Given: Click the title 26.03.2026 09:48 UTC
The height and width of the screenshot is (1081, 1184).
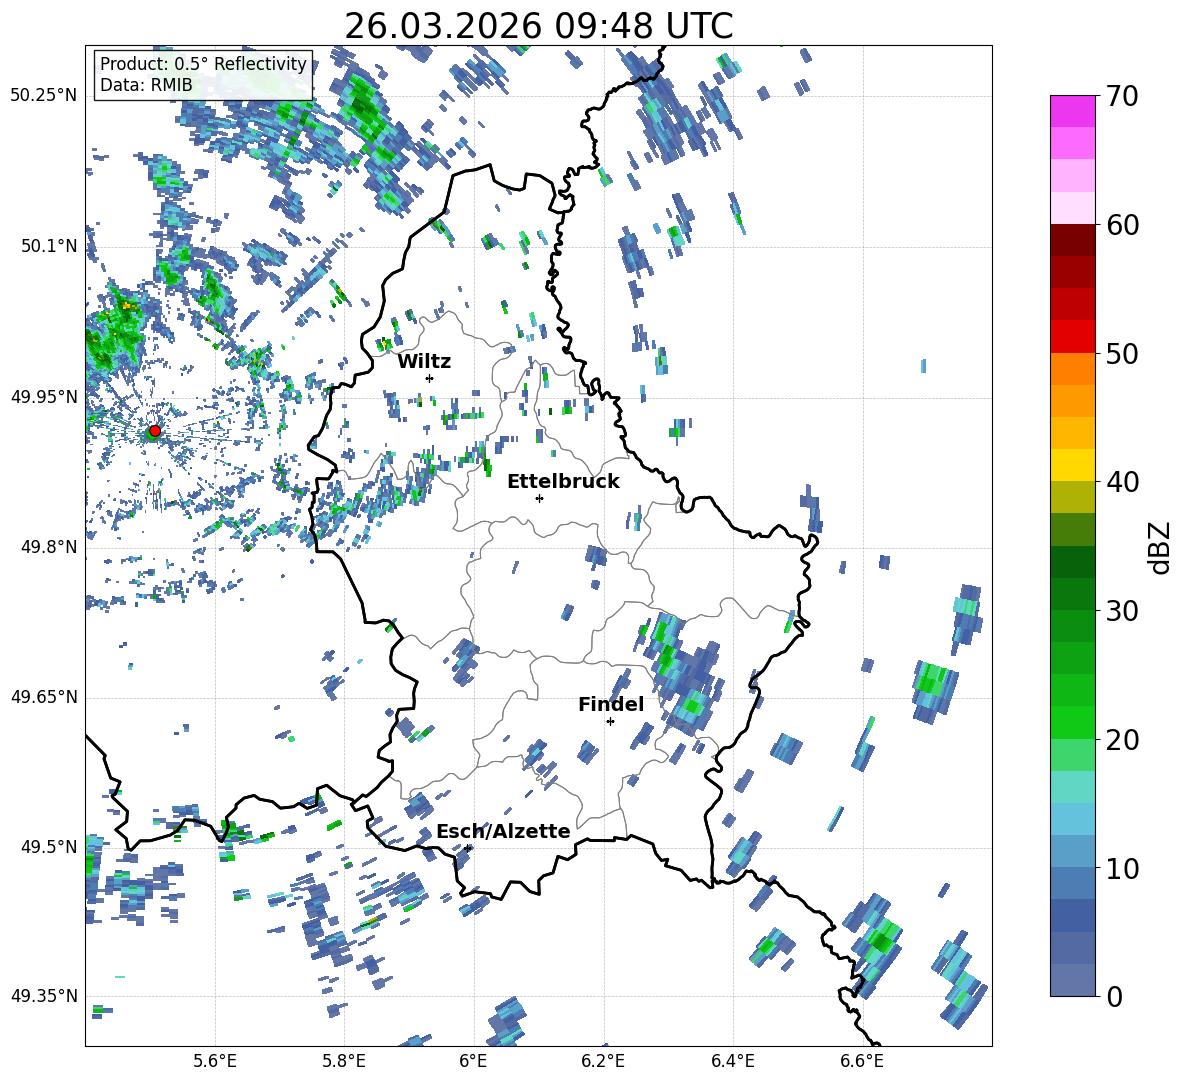Looking at the screenshot, I should click(538, 26).
